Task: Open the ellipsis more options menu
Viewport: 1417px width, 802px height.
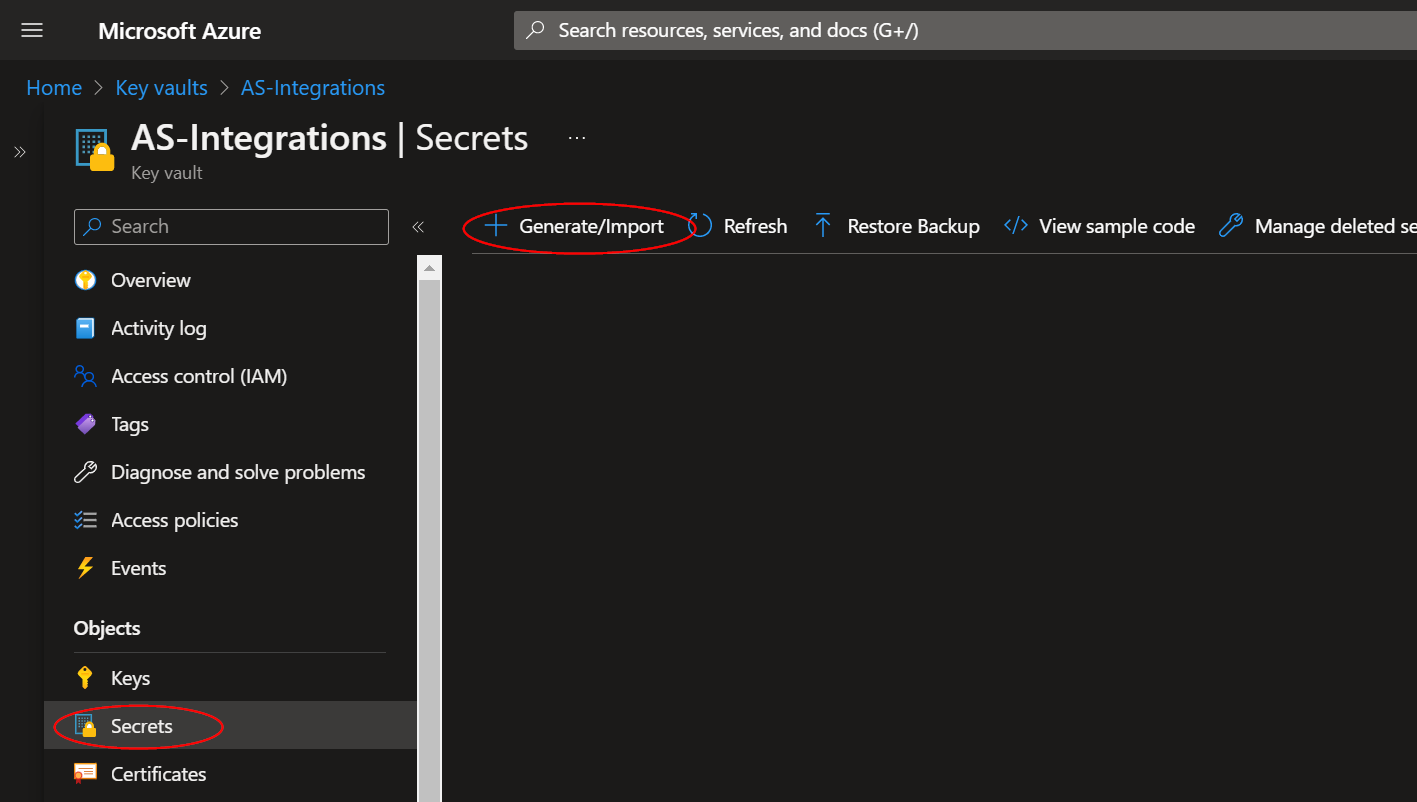Action: (x=577, y=138)
